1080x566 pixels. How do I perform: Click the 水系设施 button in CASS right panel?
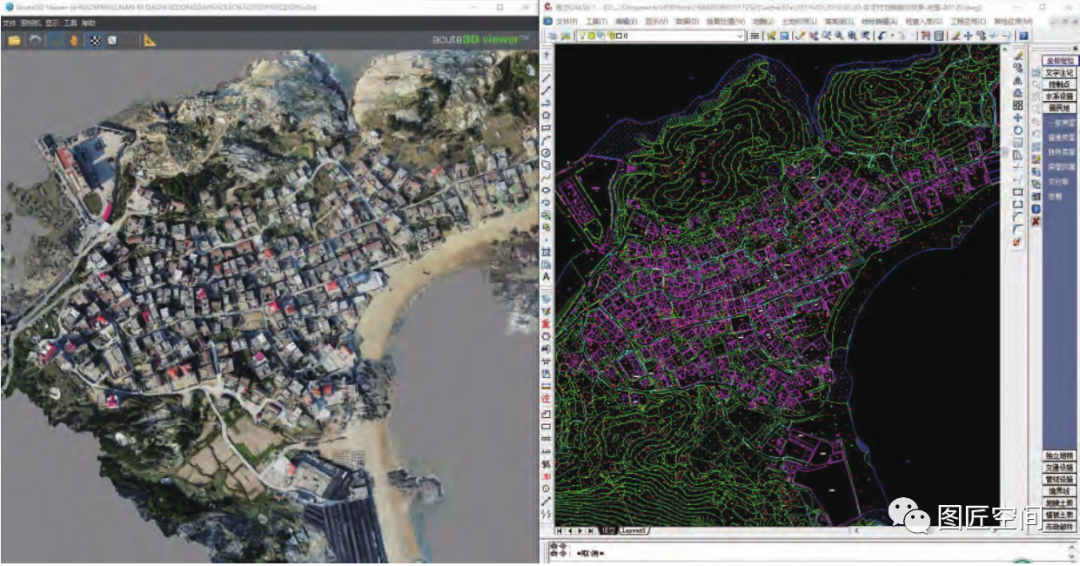point(1059,96)
